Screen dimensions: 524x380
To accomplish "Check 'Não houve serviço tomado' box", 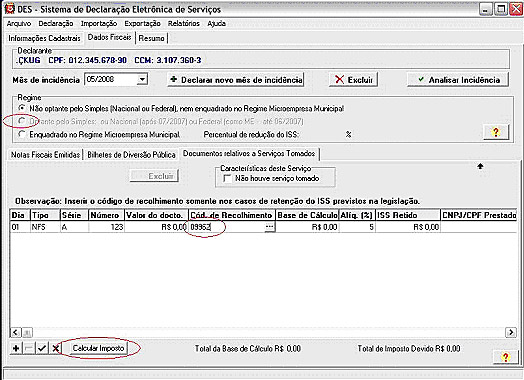I will click(227, 178).
